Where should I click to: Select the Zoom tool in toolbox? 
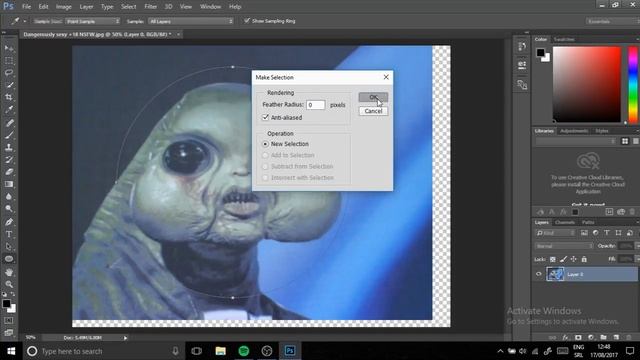[9, 284]
